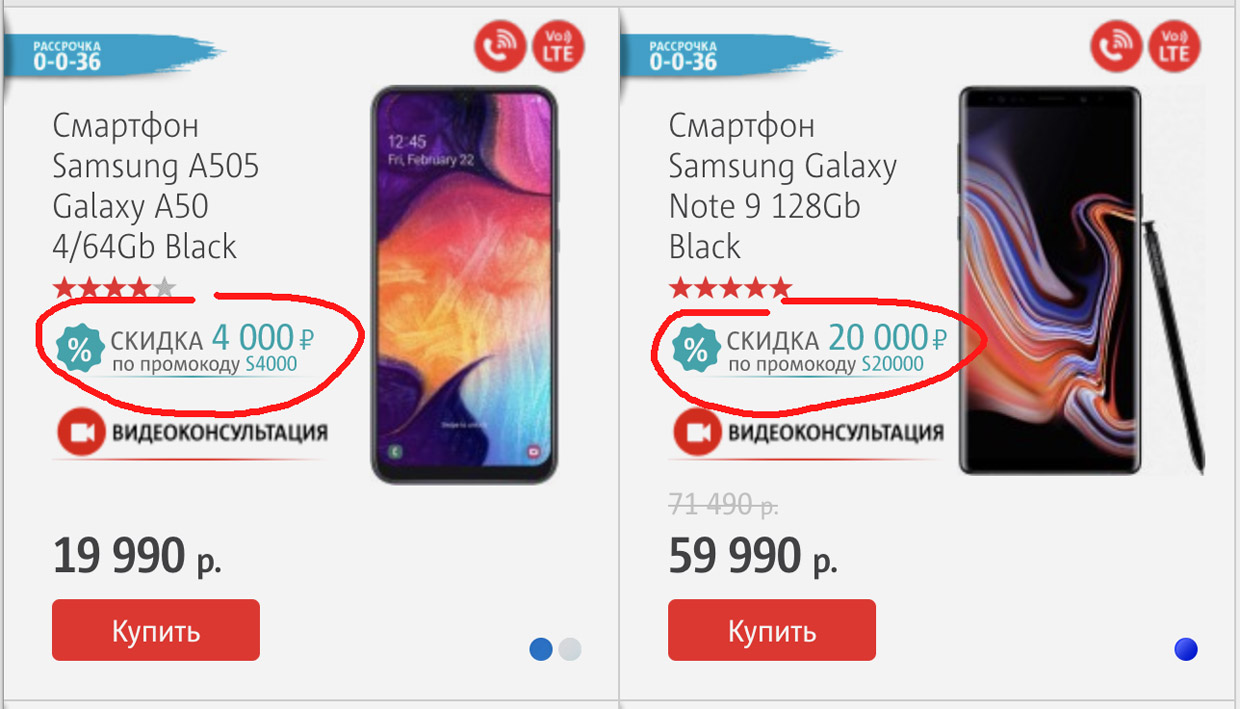Open video consultation camera icon on A50 card
Image resolution: width=1240 pixels, height=709 pixels.
[x=80, y=433]
